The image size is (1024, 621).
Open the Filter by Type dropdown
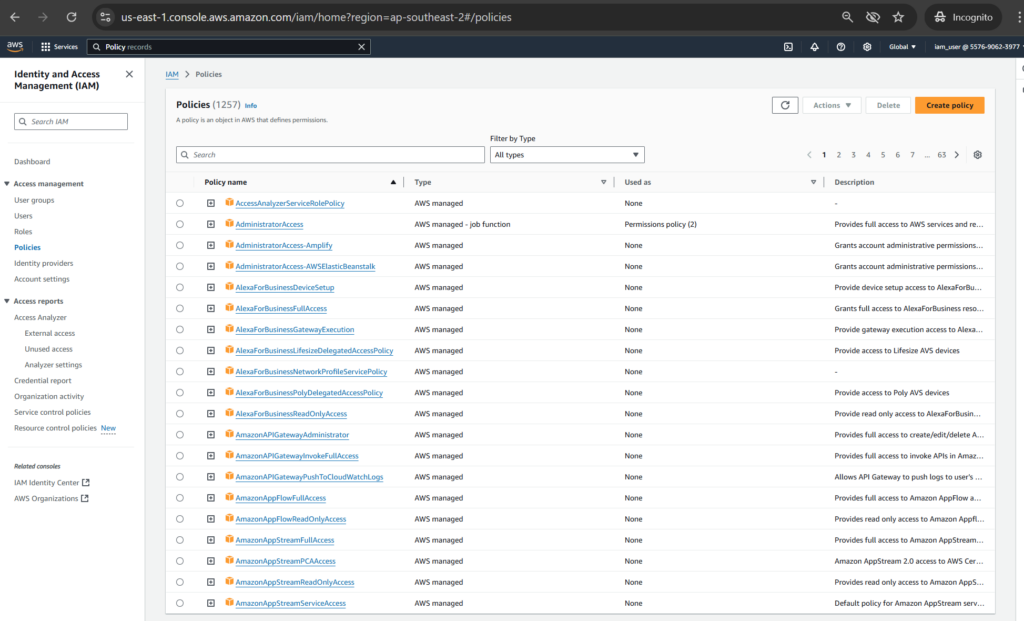(x=566, y=155)
